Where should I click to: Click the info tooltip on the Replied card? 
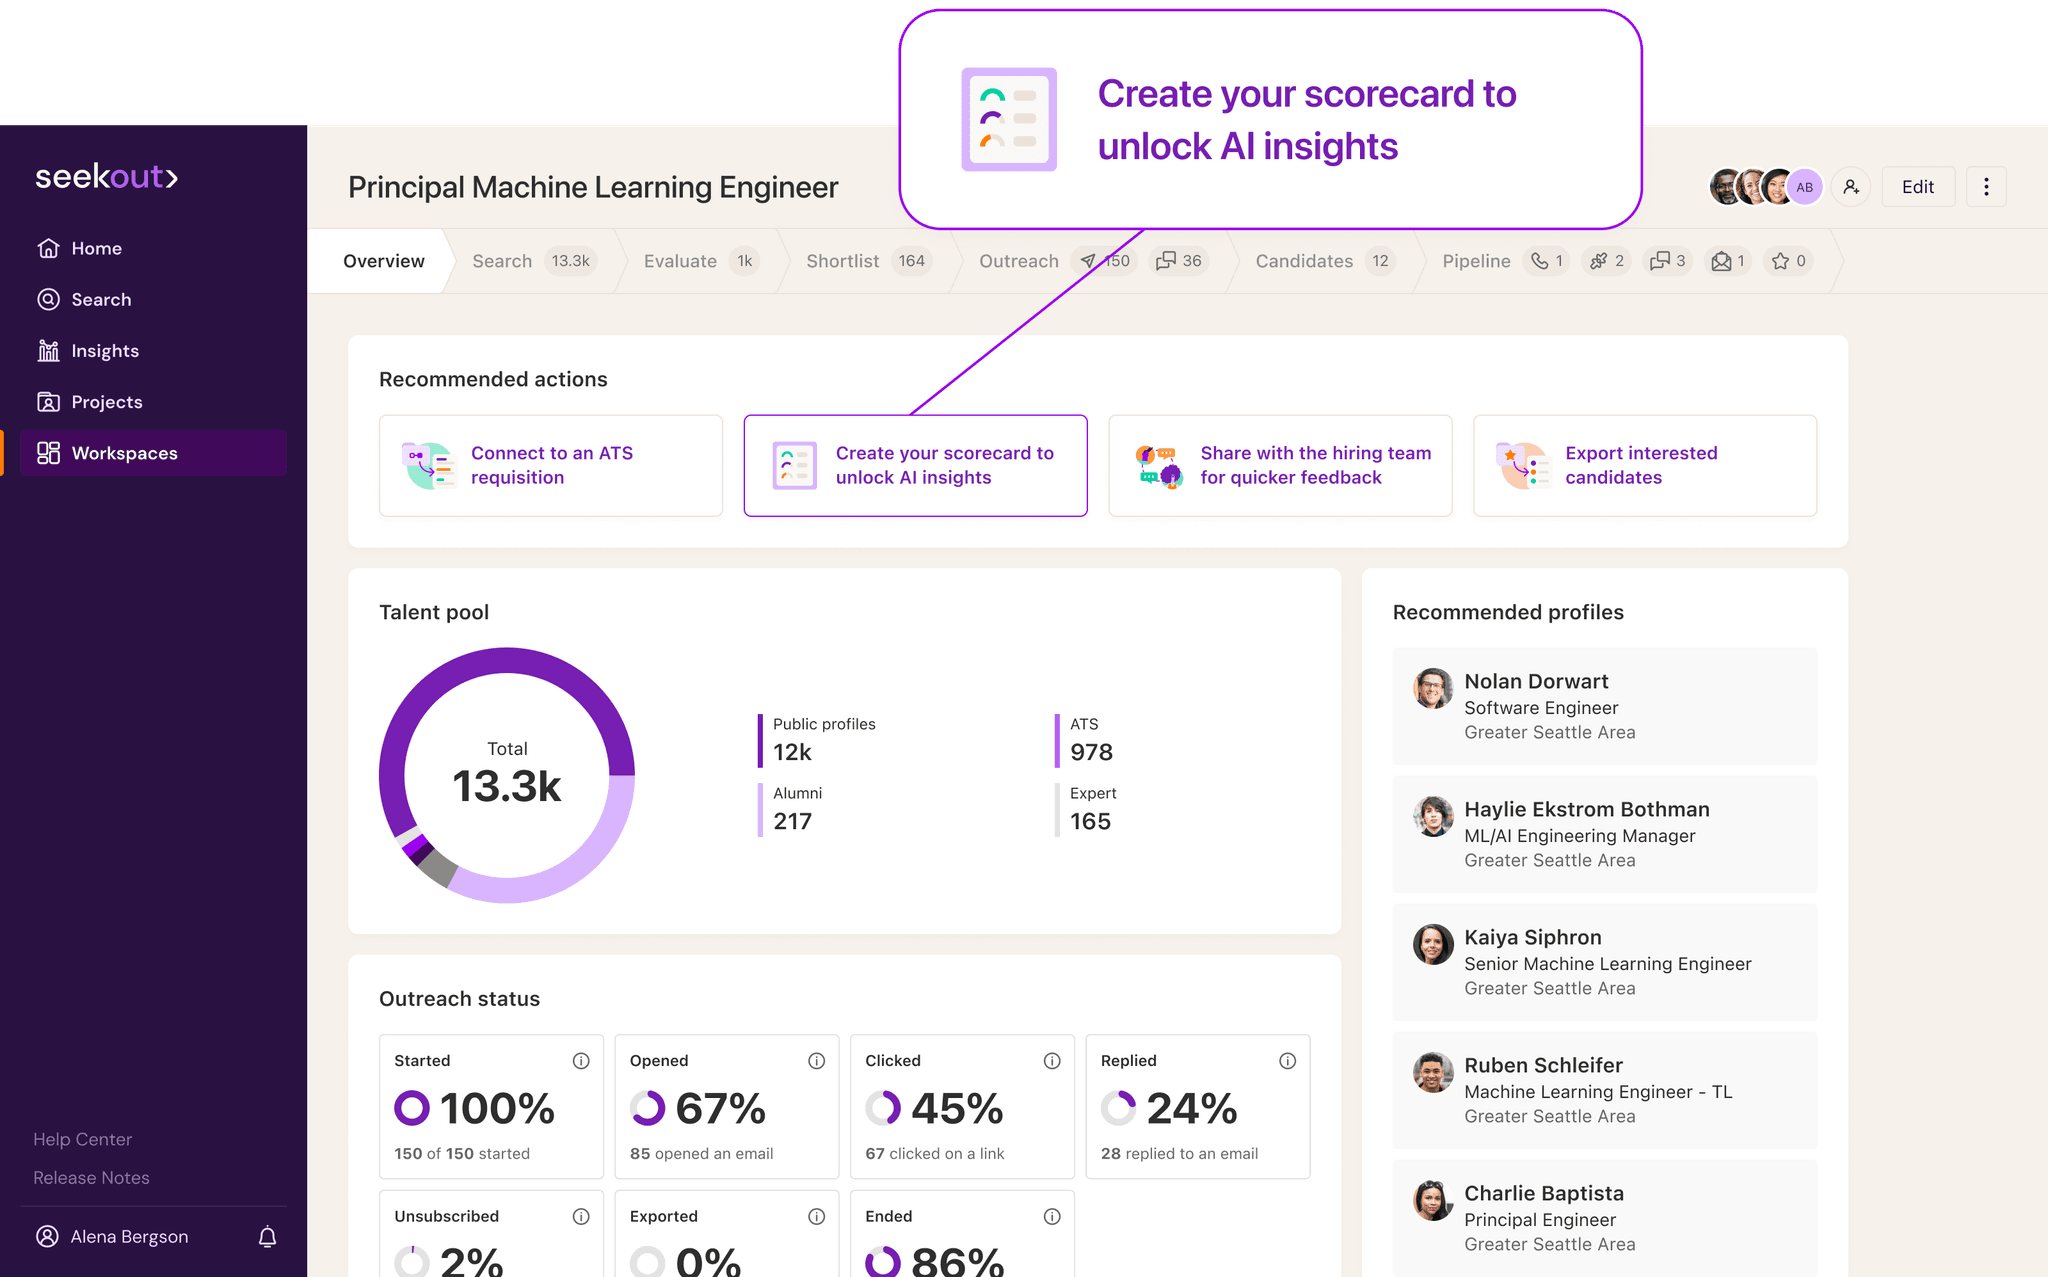pos(1287,1061)
